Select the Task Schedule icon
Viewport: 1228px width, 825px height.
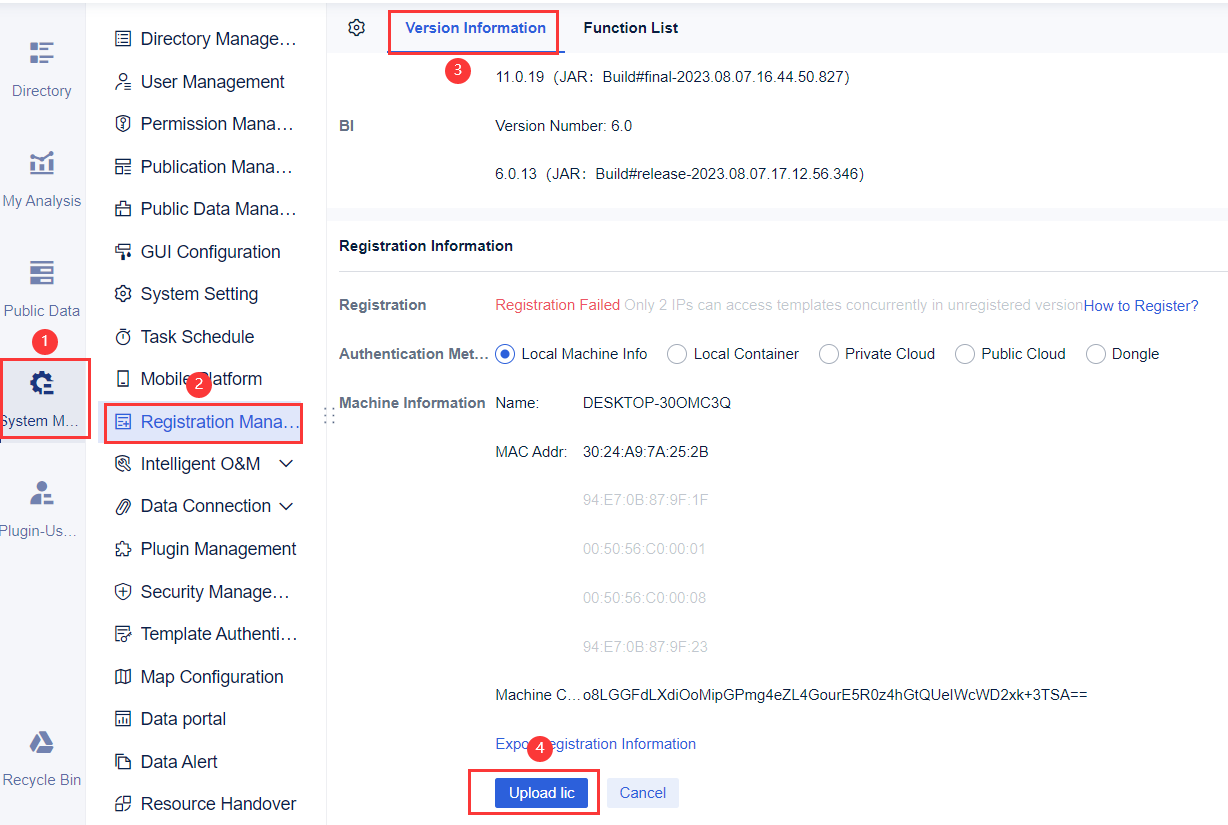click(123, 336)
